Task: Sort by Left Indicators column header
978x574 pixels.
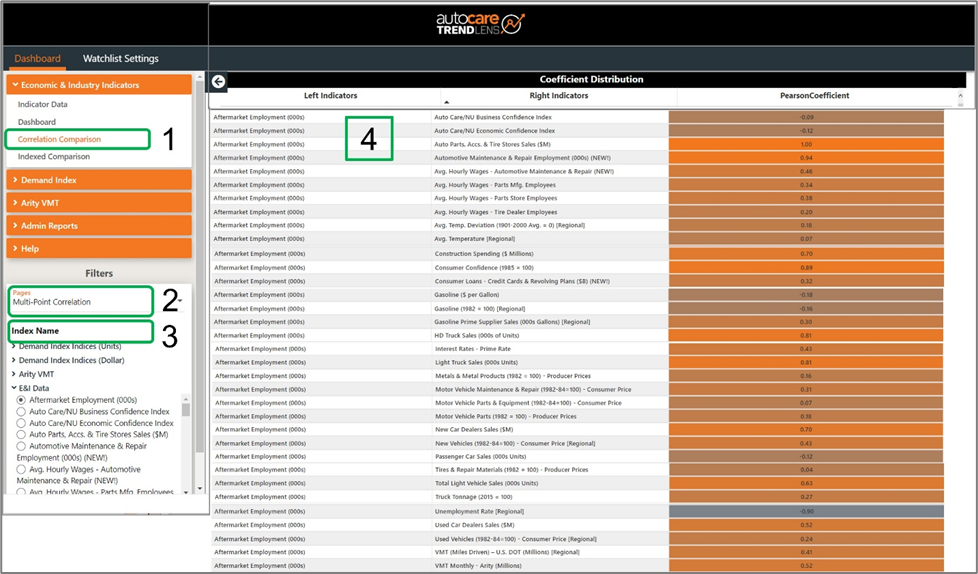Action: pos(331,96)
